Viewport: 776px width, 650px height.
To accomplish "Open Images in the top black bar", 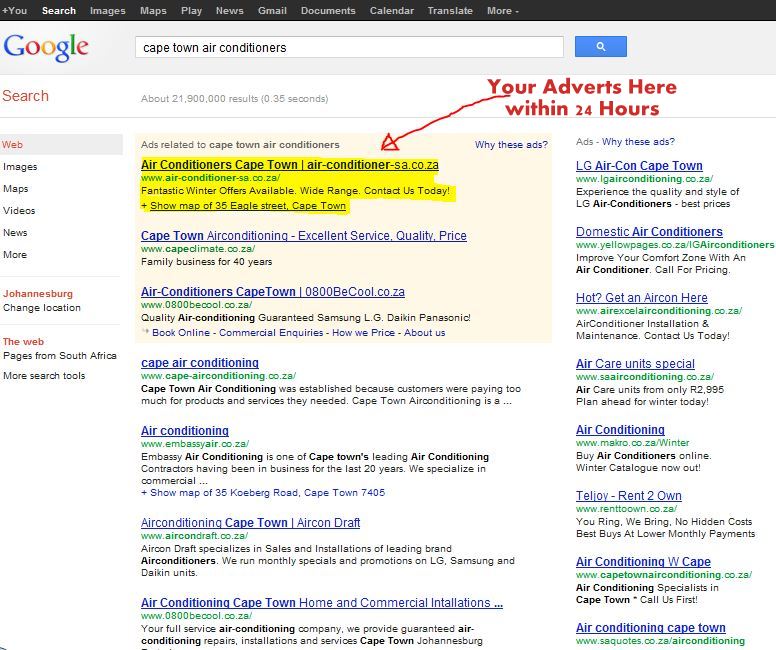I will (x=107, y=10).
